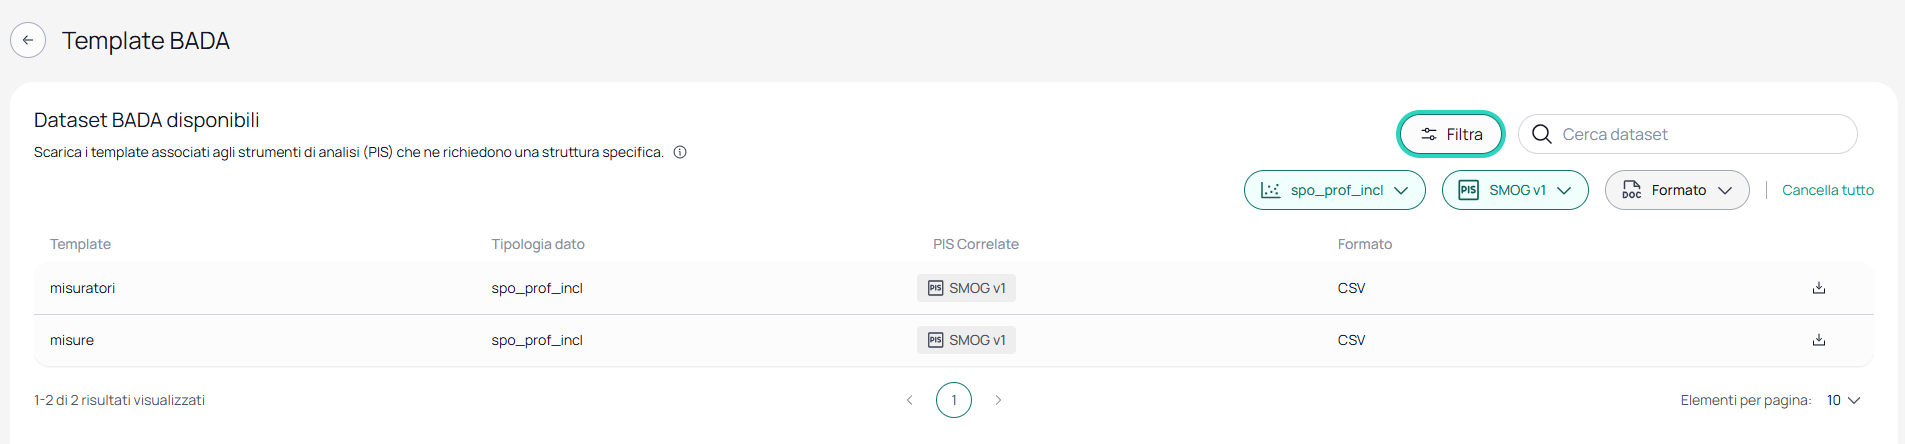Click SMOG v1 tag in misuratori row
Image resolution: width=1905 pixels, height=444 pixels.
[966, 288]
